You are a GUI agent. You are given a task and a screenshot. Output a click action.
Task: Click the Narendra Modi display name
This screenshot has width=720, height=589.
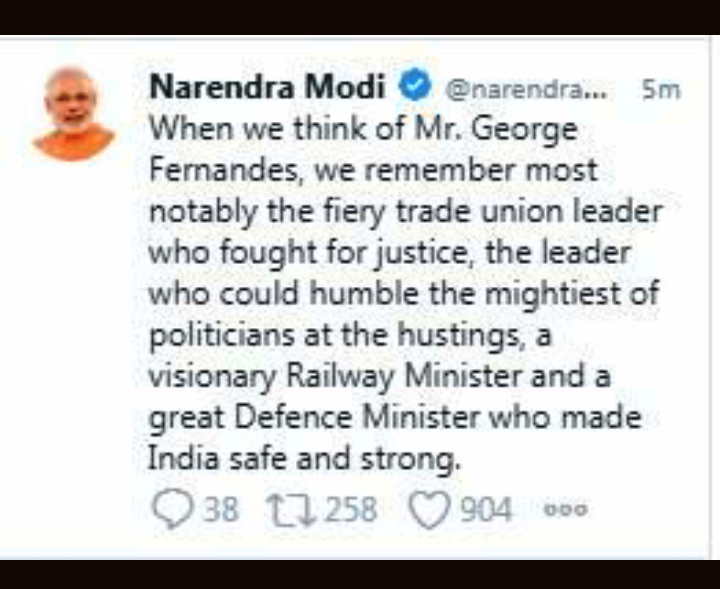pos(267,88)
